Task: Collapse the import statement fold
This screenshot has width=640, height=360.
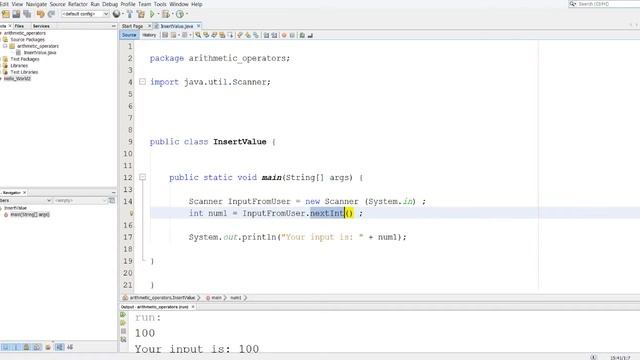Action: (x=142, y=82)
